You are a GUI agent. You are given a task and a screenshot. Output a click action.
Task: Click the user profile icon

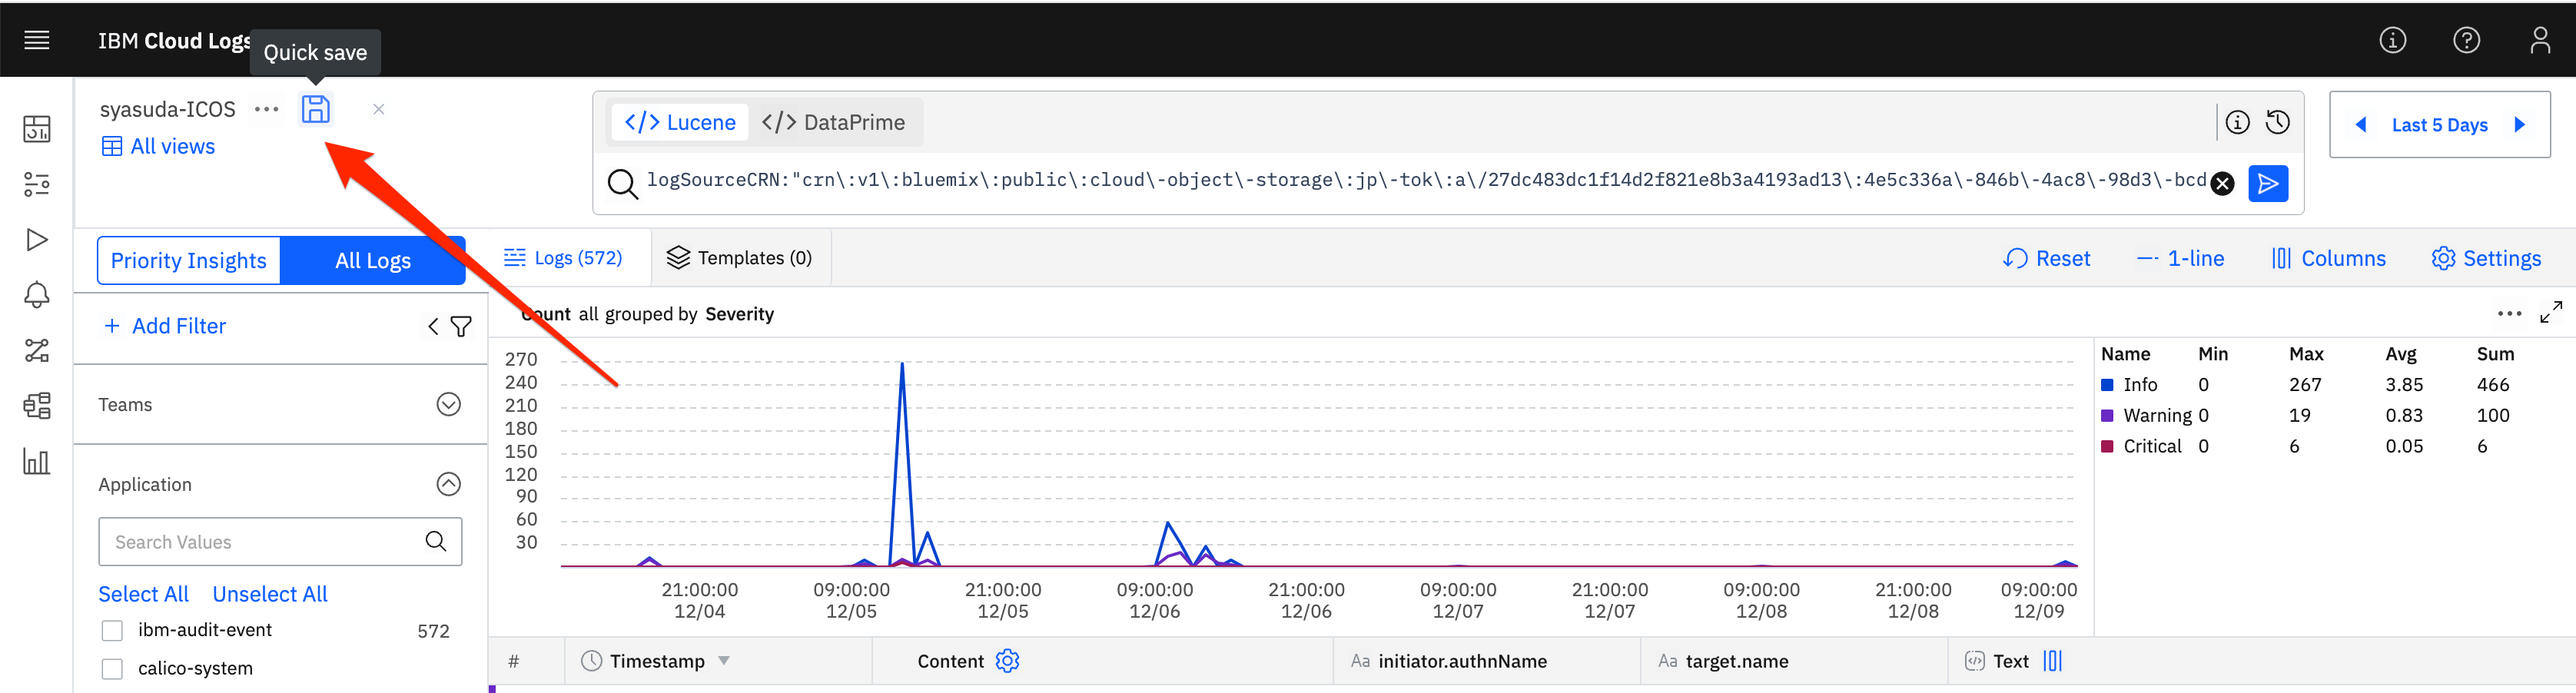[x=2539, y=40]
